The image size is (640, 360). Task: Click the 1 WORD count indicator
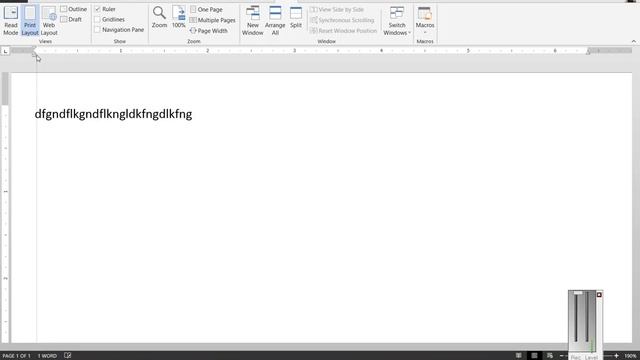(x=47, y=356)
